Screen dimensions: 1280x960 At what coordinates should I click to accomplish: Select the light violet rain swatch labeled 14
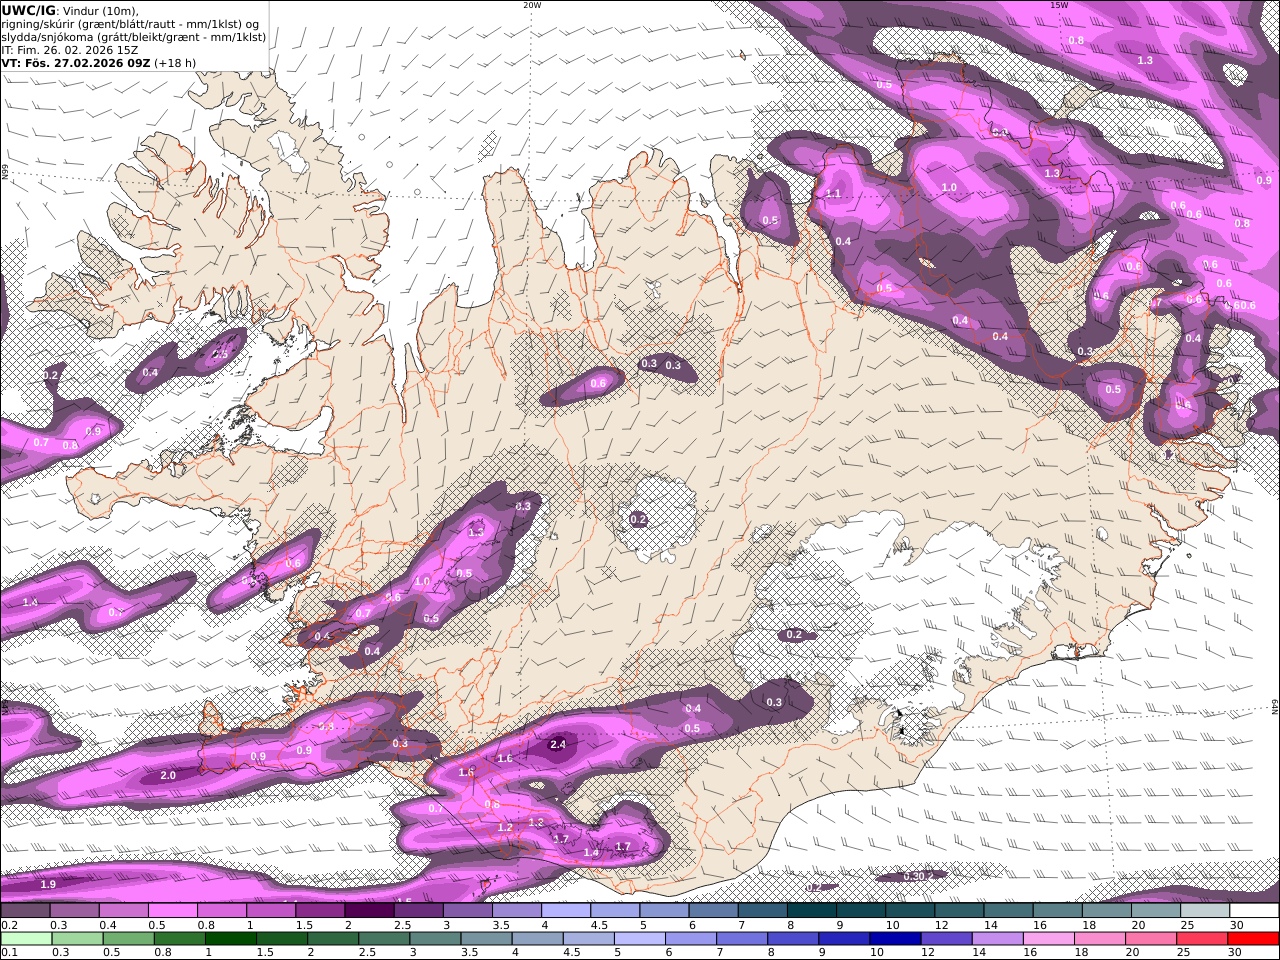[x=998, y=939]
